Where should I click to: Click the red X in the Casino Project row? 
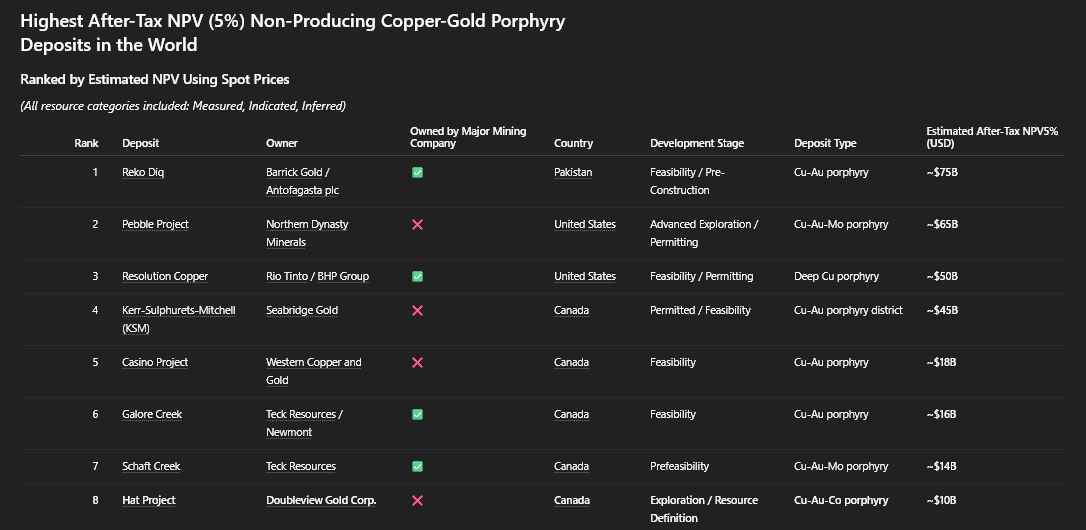[417, 362]
